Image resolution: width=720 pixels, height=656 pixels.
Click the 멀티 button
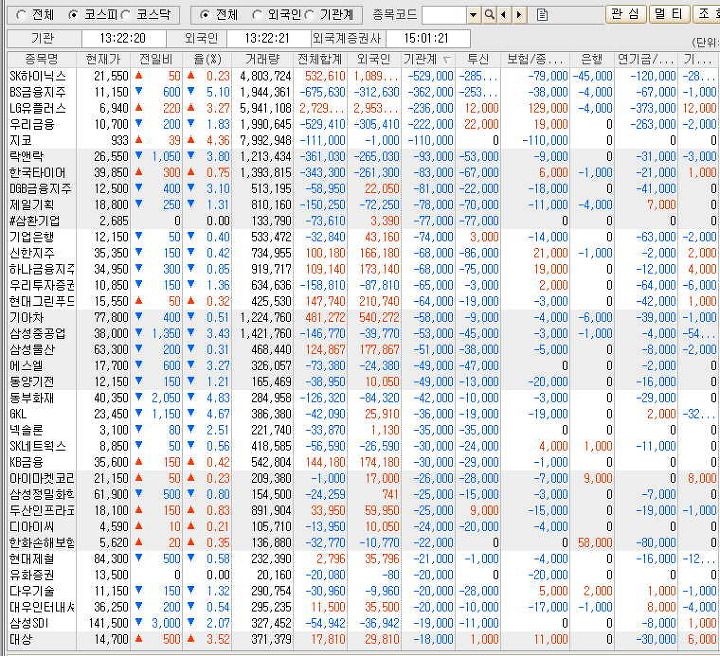(x=669, y=14)
